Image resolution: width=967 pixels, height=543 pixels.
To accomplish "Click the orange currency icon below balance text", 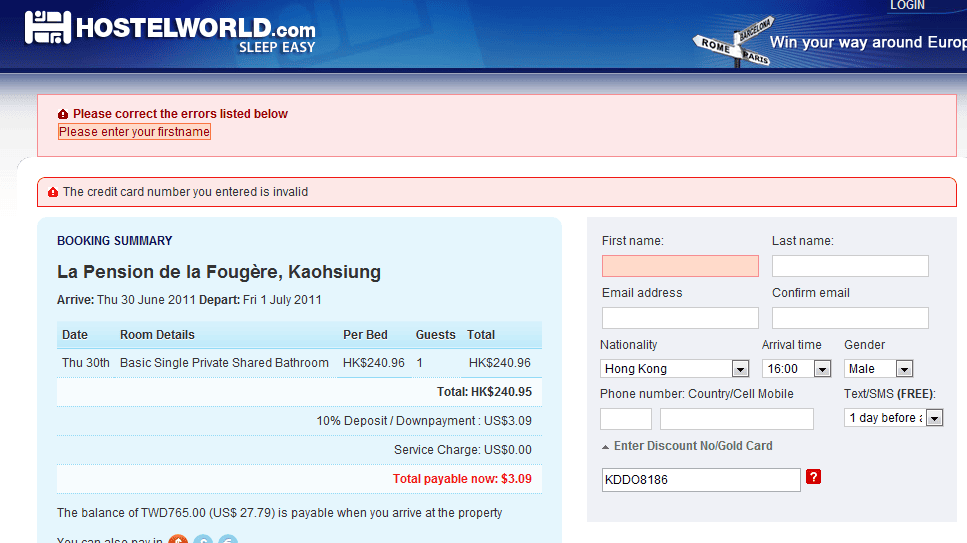I will (178, 541).
